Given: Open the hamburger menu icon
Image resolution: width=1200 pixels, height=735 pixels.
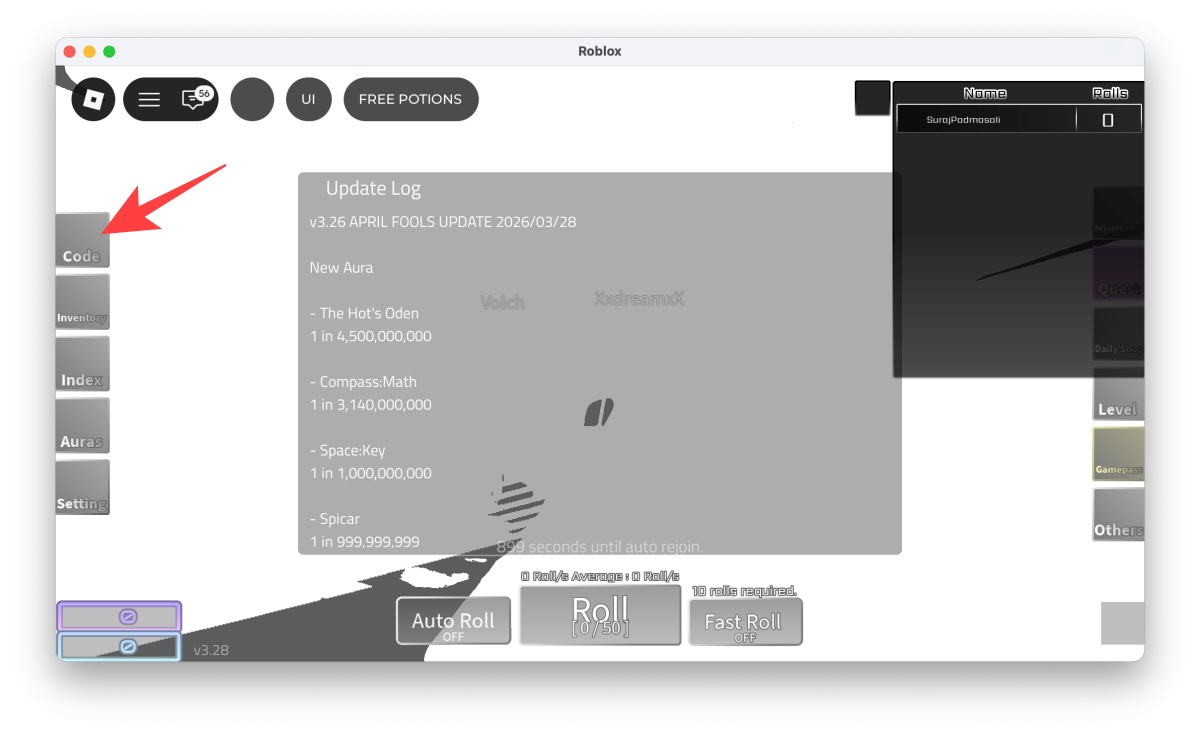Looking at the screenshot, I should pos(148,99).
